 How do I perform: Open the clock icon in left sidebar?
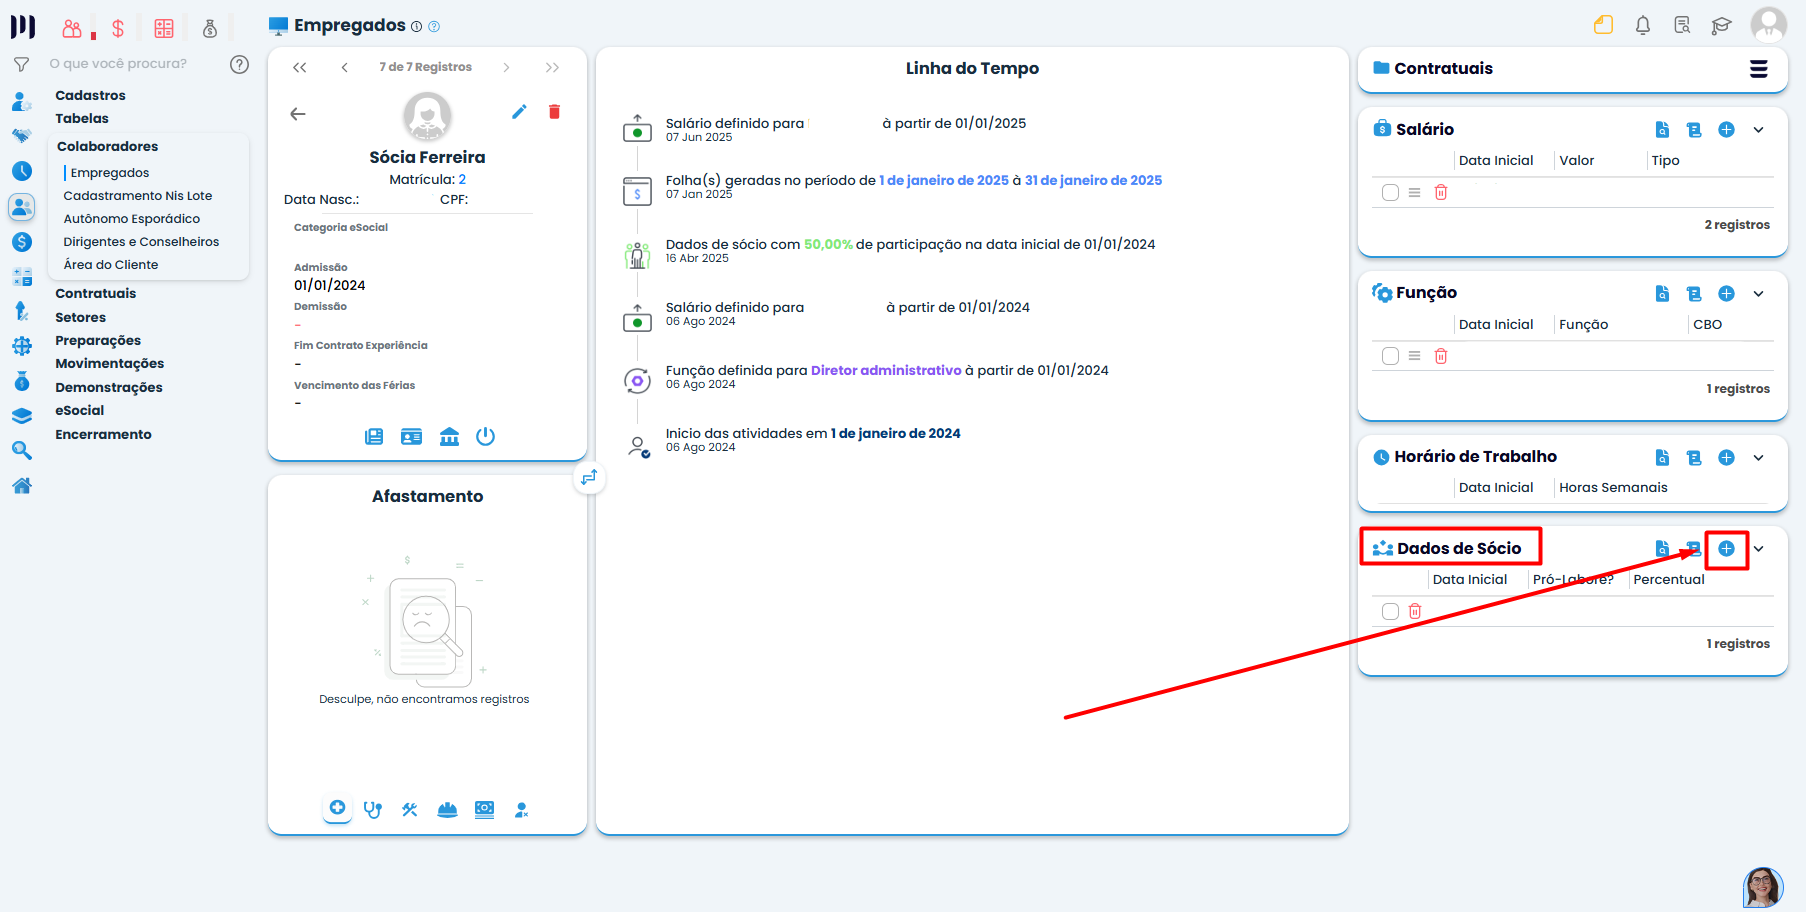[22, 171]
